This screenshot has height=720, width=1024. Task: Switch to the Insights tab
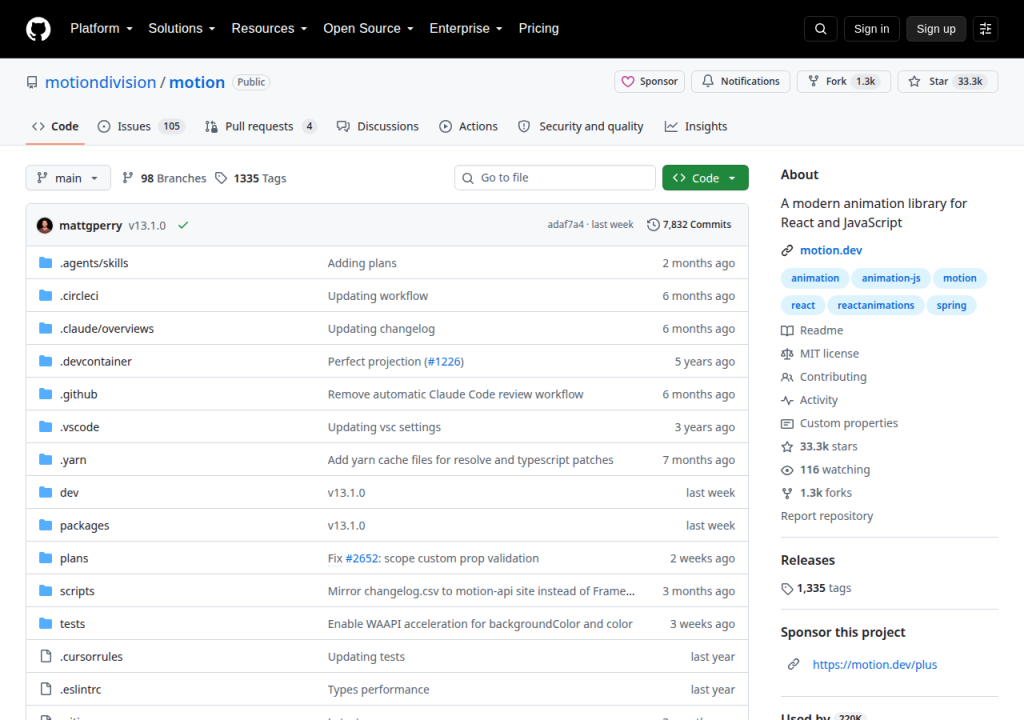pyautogui.click(x=696, y=126)
